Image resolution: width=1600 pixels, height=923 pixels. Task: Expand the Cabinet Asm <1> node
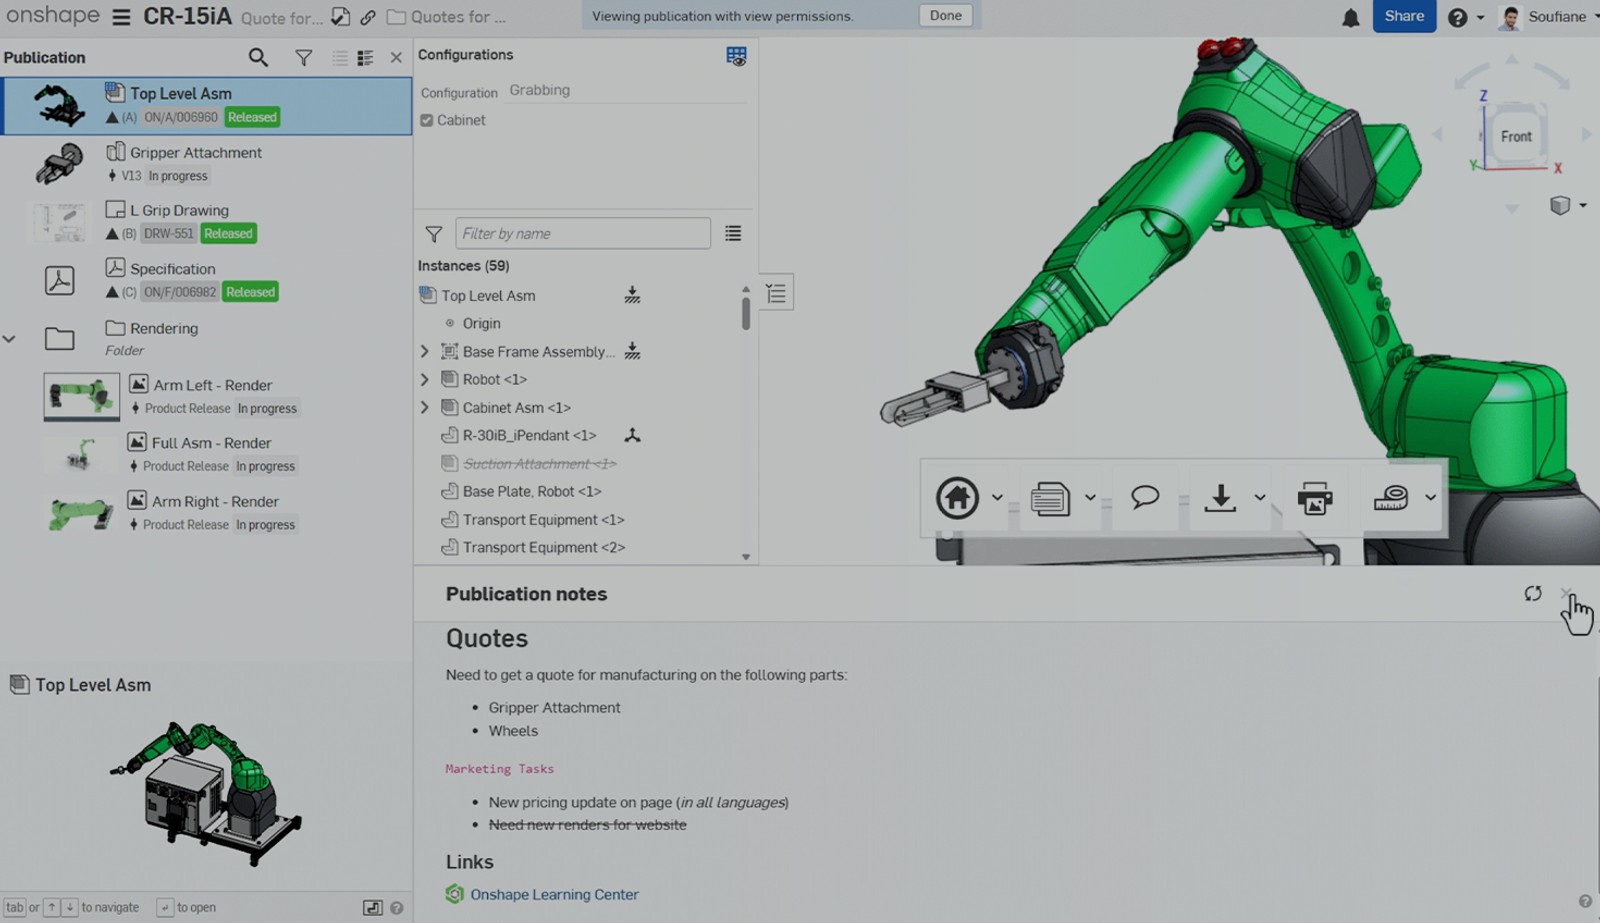click(424, 408)
